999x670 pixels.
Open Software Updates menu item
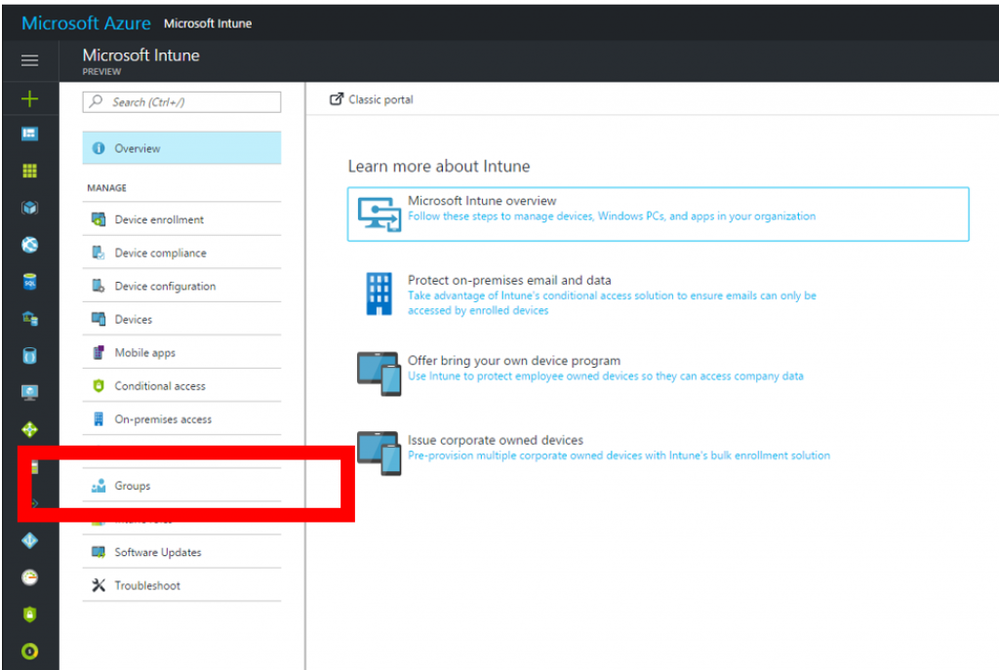point(182,552)
